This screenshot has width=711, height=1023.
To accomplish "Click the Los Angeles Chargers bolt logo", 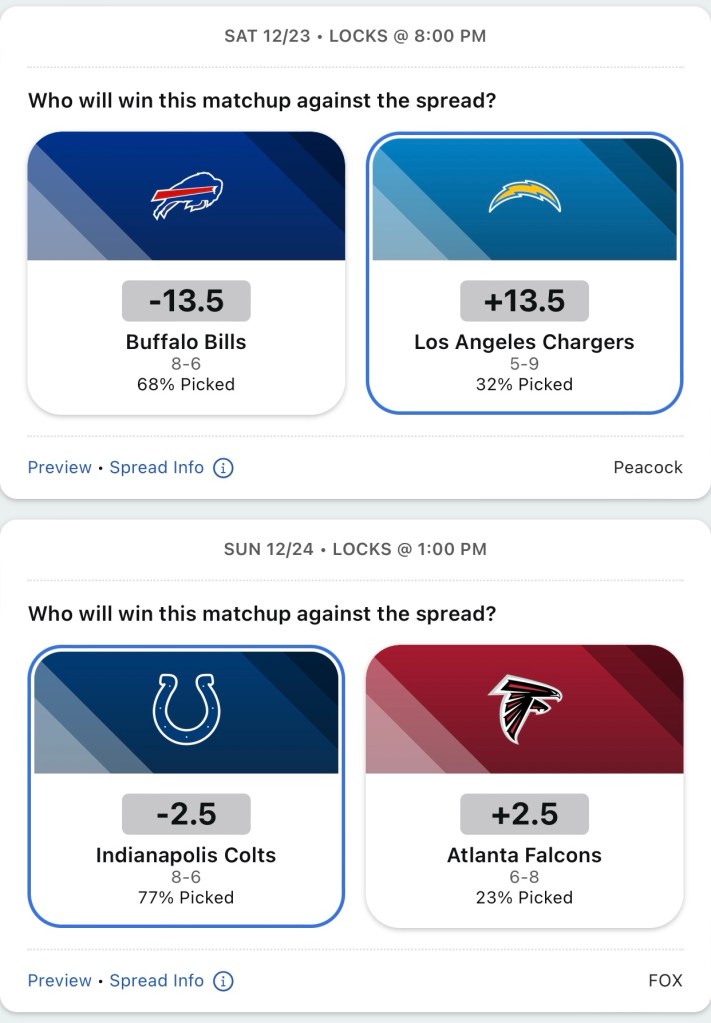I will point(525,196).
